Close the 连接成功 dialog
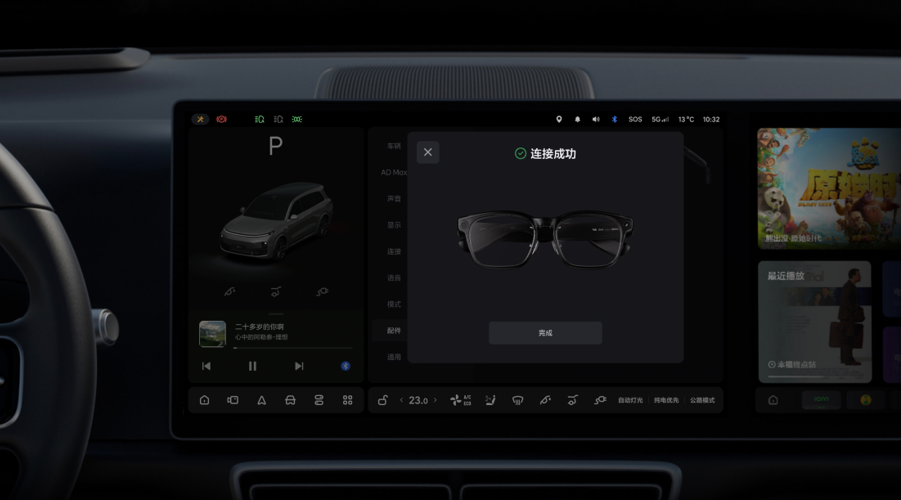 point(428,152)
